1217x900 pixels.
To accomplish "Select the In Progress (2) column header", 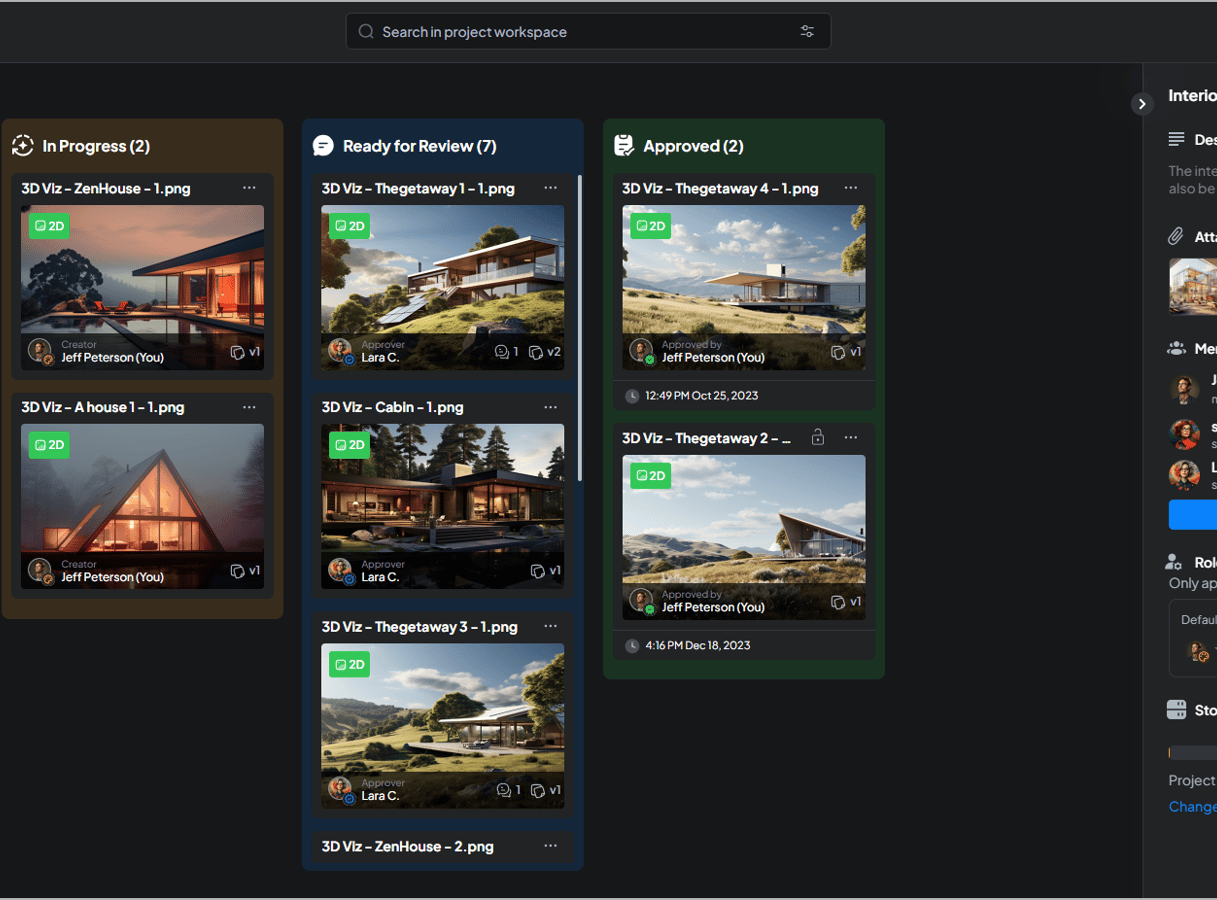I will (95, 146).
